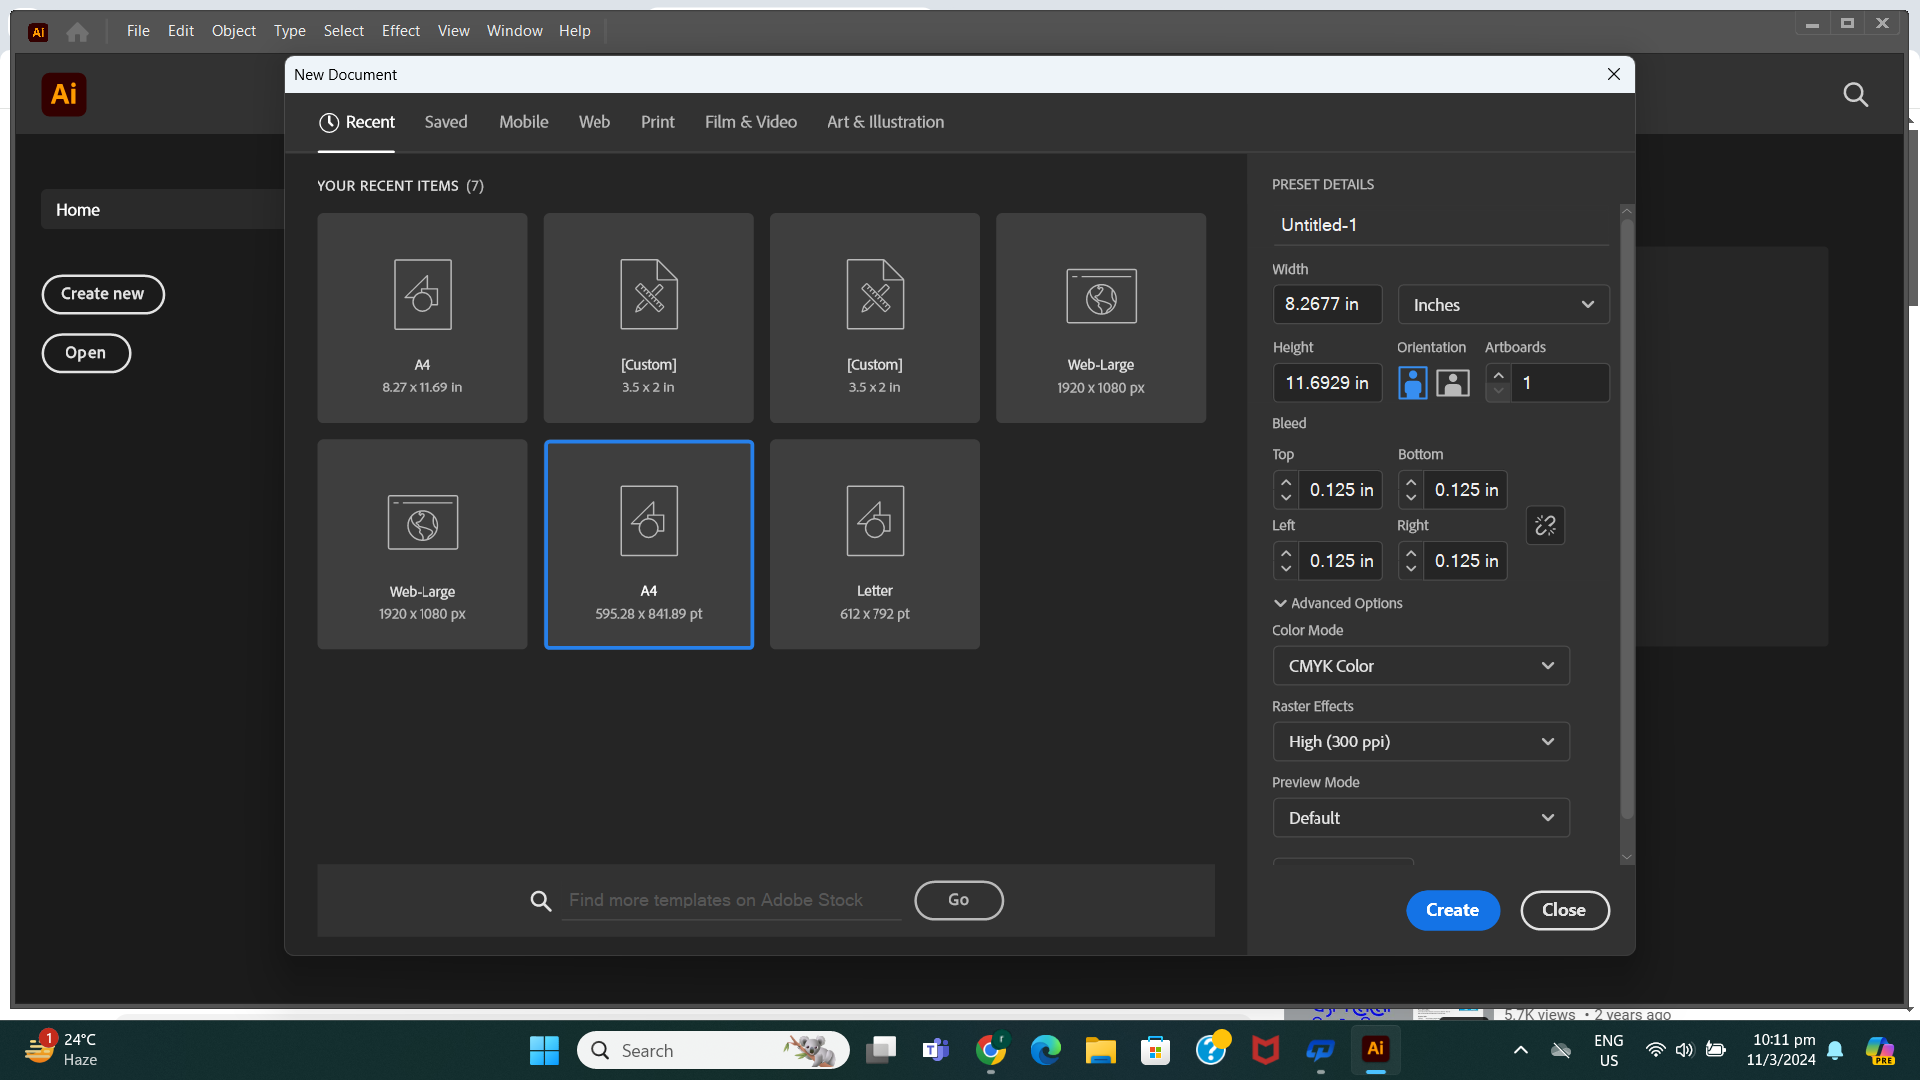
Task: Click the preset details vertical scrollbar
Action: 1627,520
